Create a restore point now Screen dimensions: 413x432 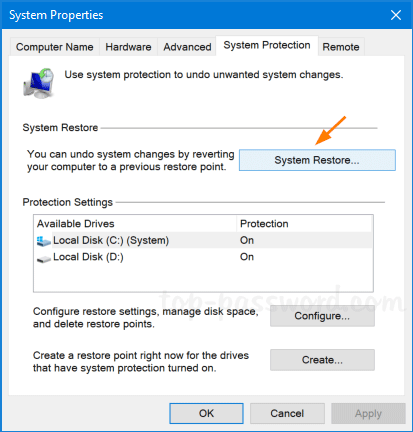[x=322, y=360]
